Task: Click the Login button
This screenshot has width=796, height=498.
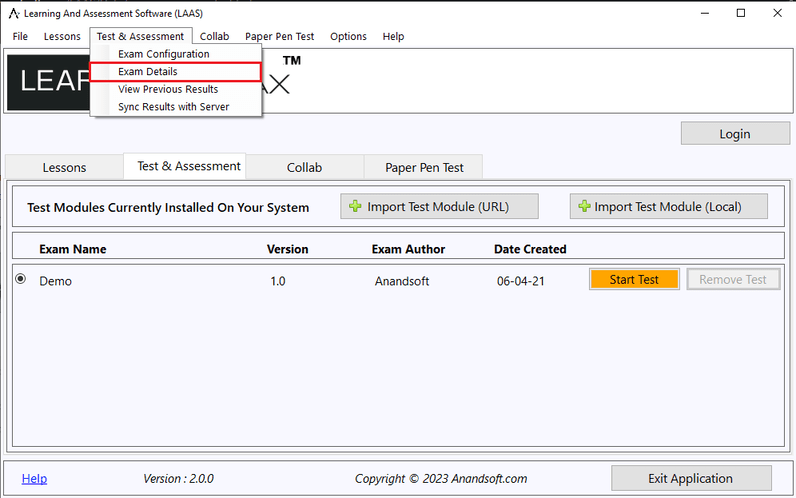Action: pyautogui.click(x=734, y=134)
